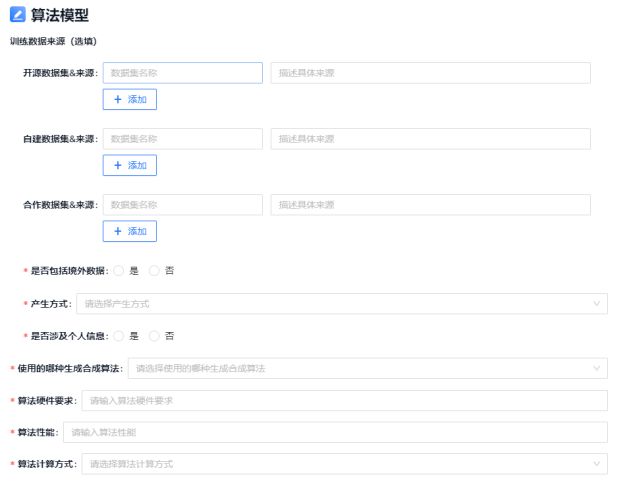Image resolution: width=625 pixels, height=483 pixels.
Task: Choose 否 for 是否涉及个人信息
Action: pos(155,336)
